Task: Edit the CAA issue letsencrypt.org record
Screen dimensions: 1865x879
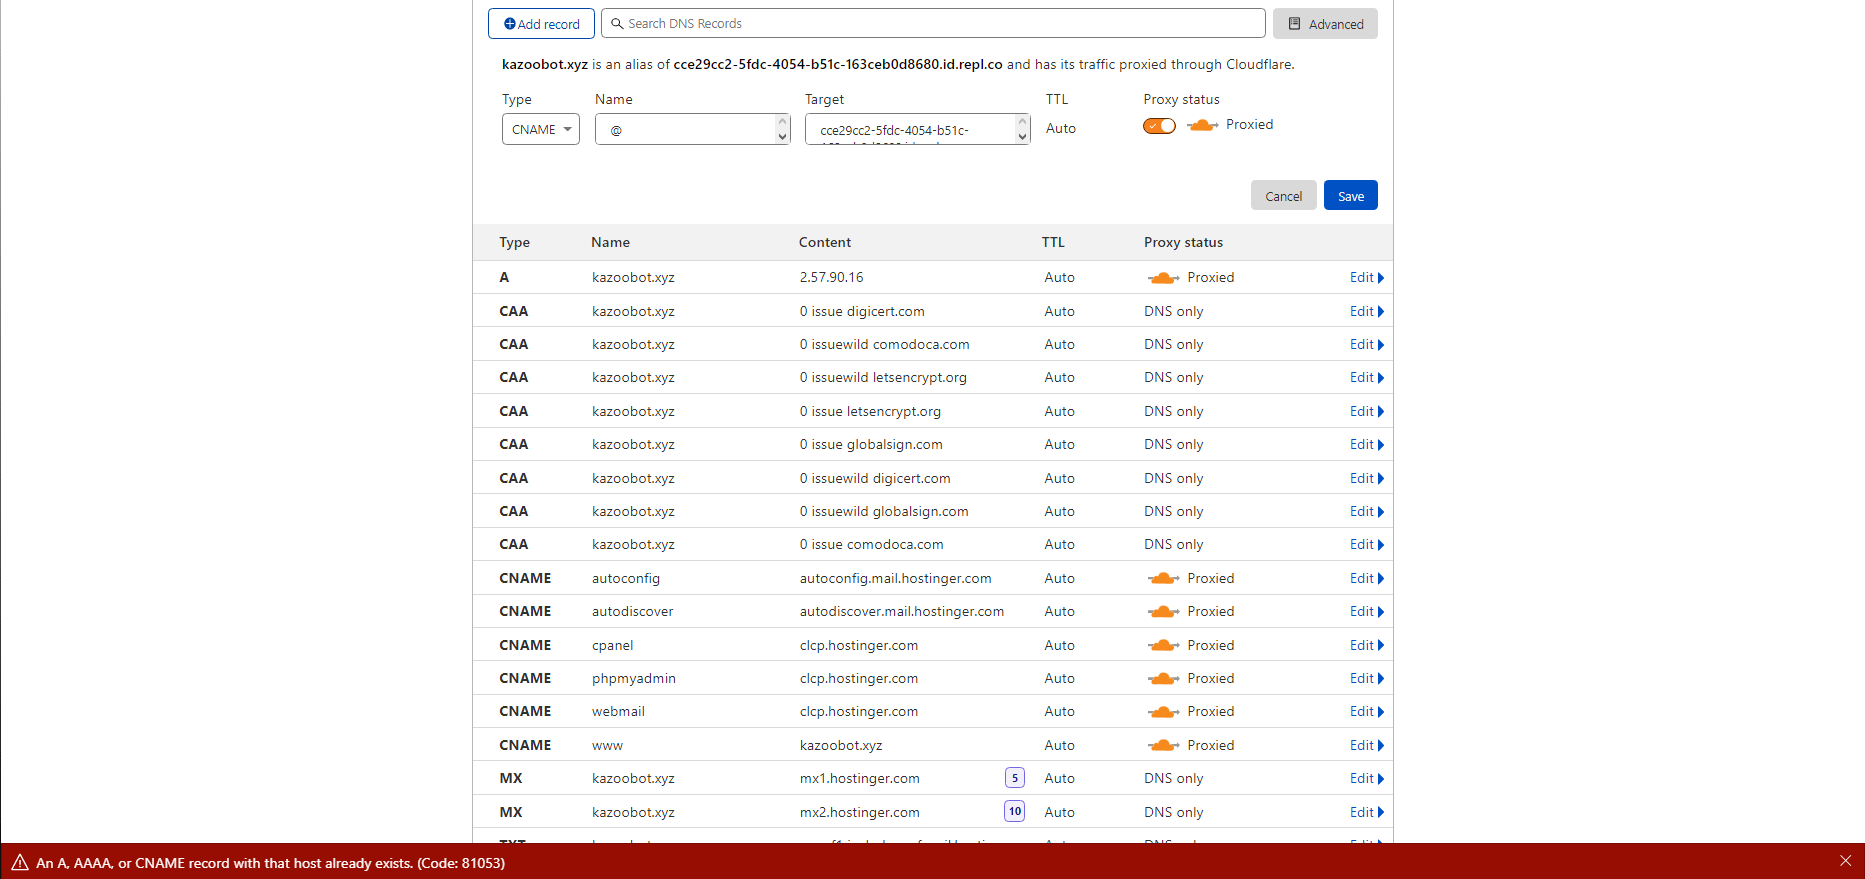Action: click(1366, 411)
